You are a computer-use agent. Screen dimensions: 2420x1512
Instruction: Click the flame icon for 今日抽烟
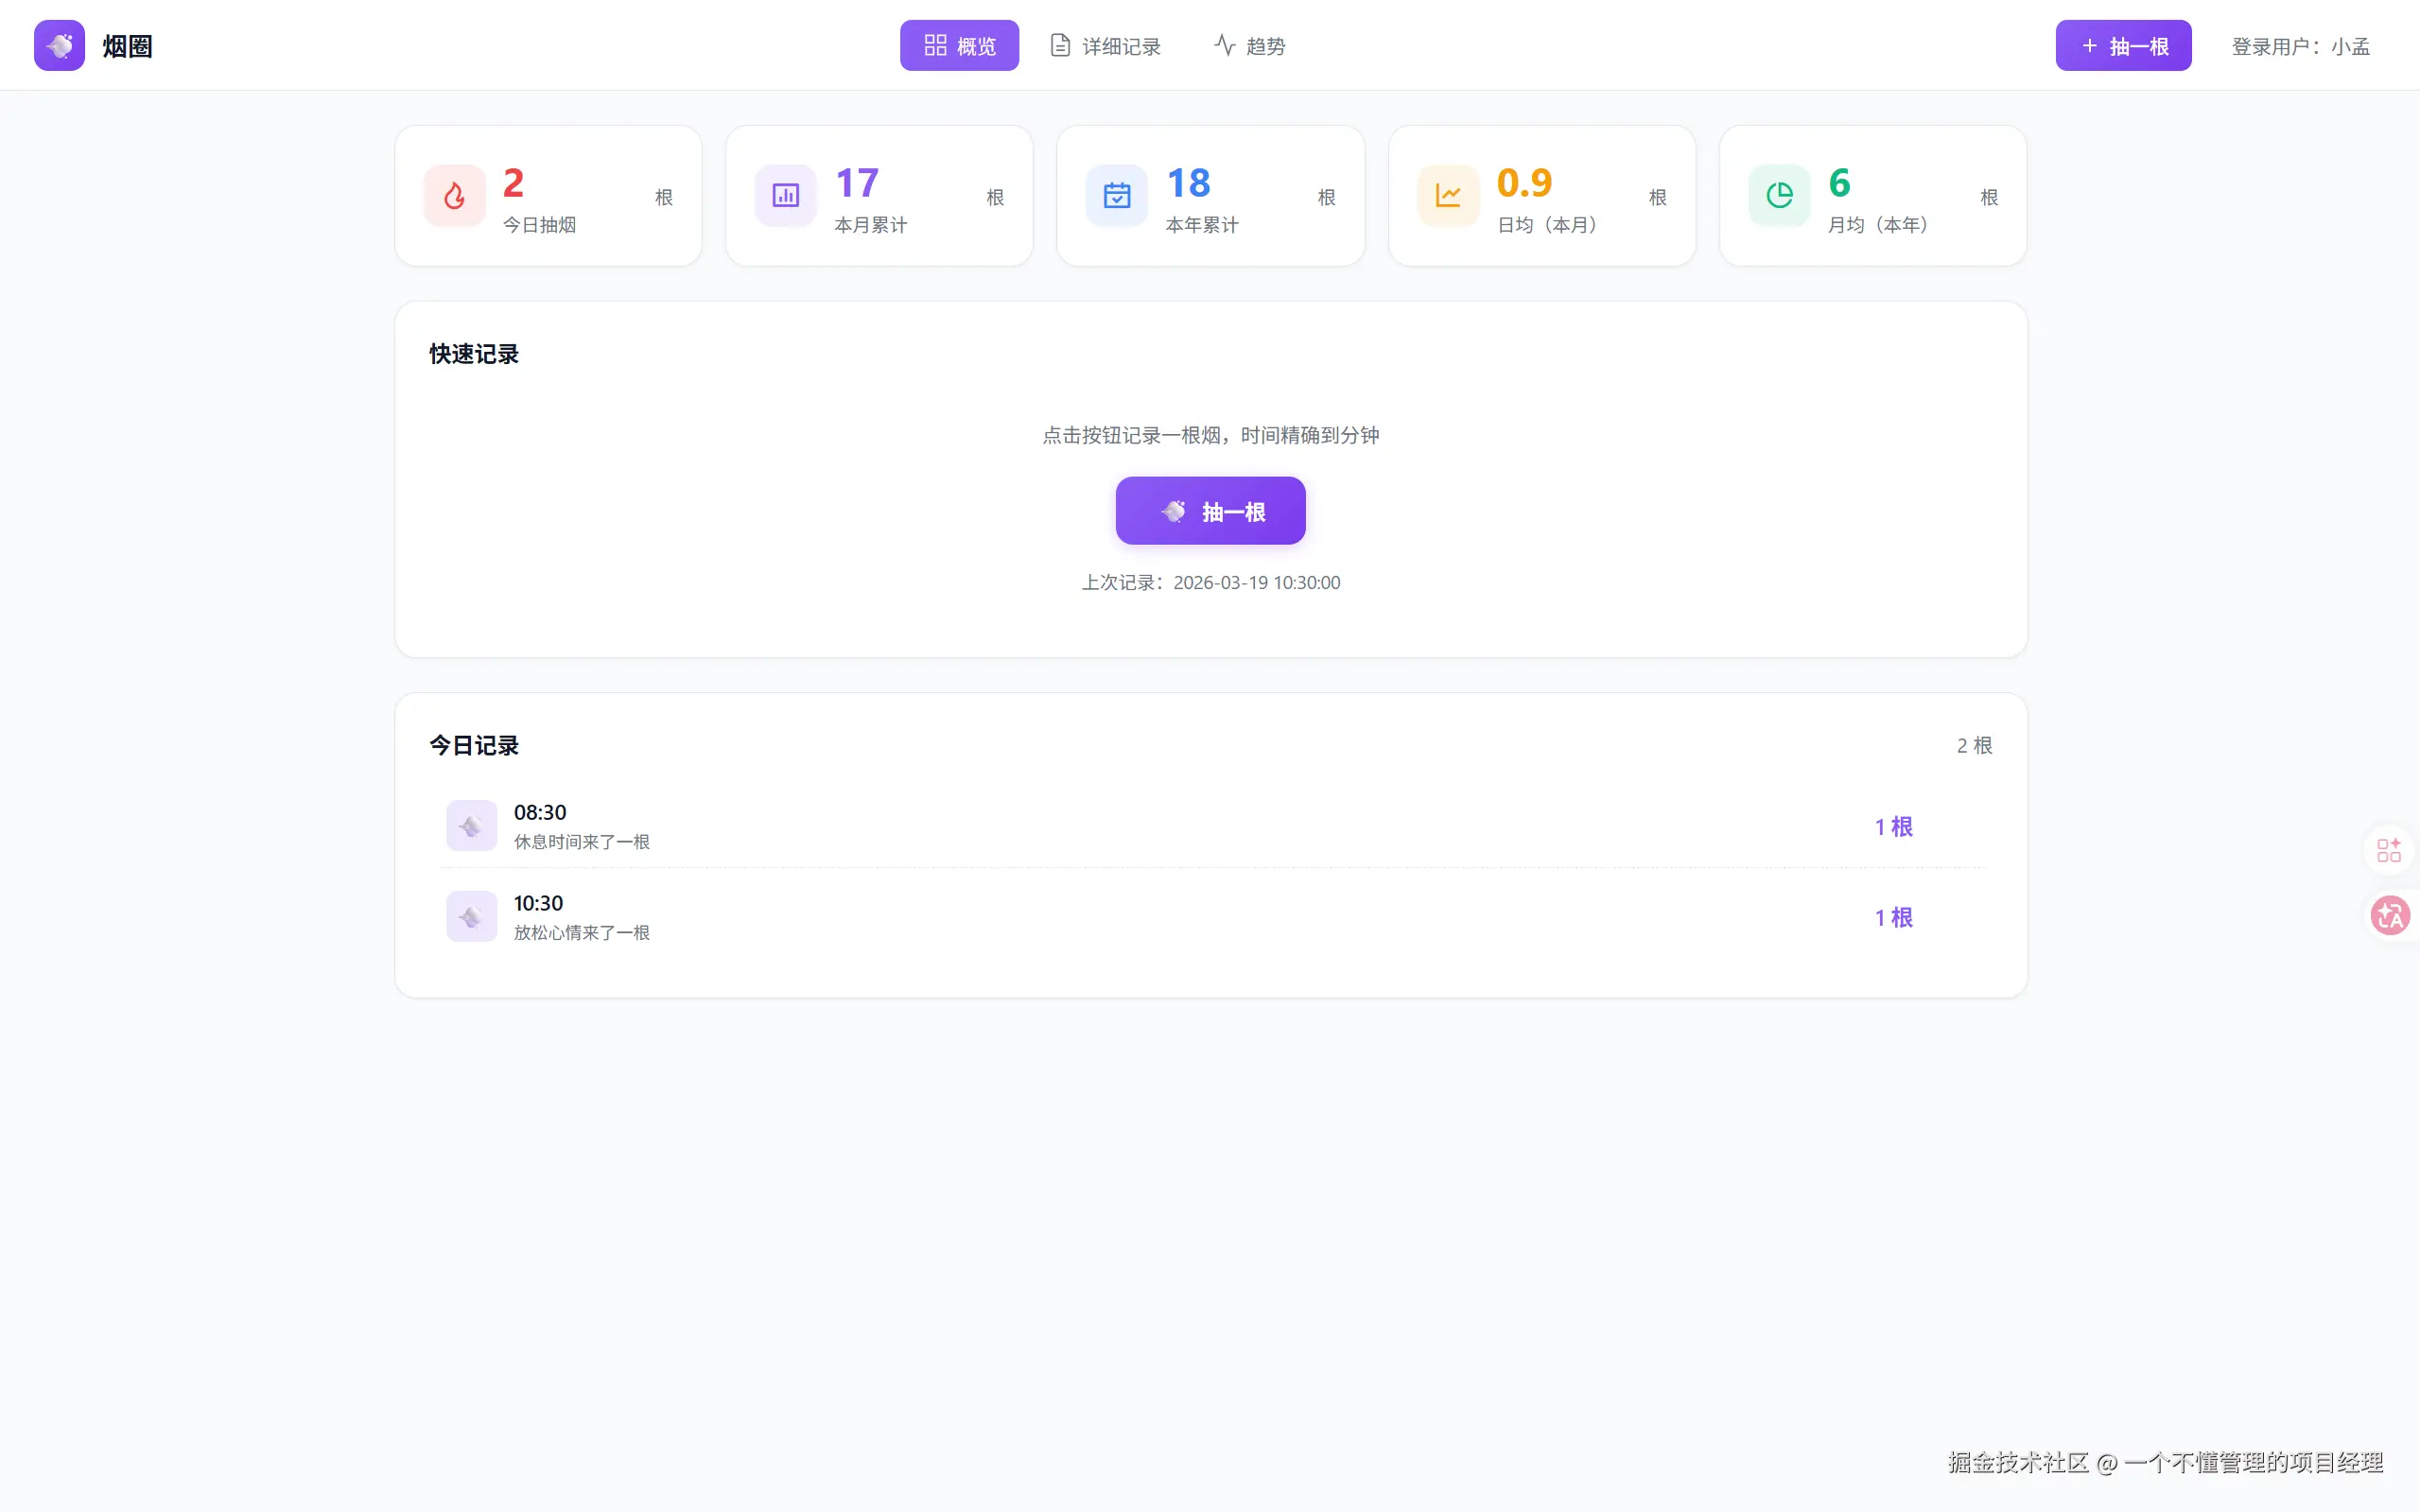(x=454, y=195)
